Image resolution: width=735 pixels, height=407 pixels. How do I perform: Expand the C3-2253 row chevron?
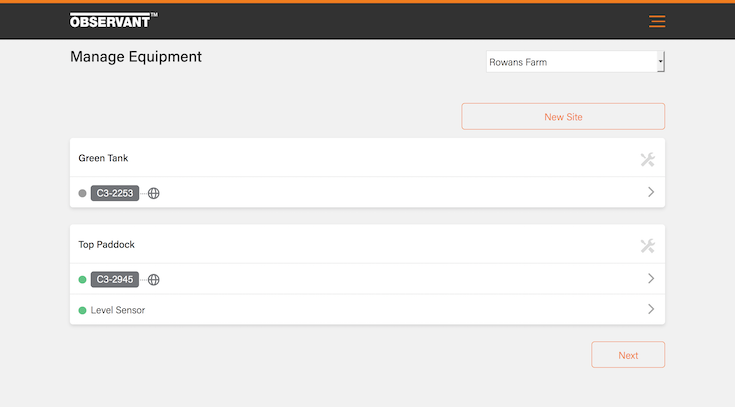tap(651, 192)
